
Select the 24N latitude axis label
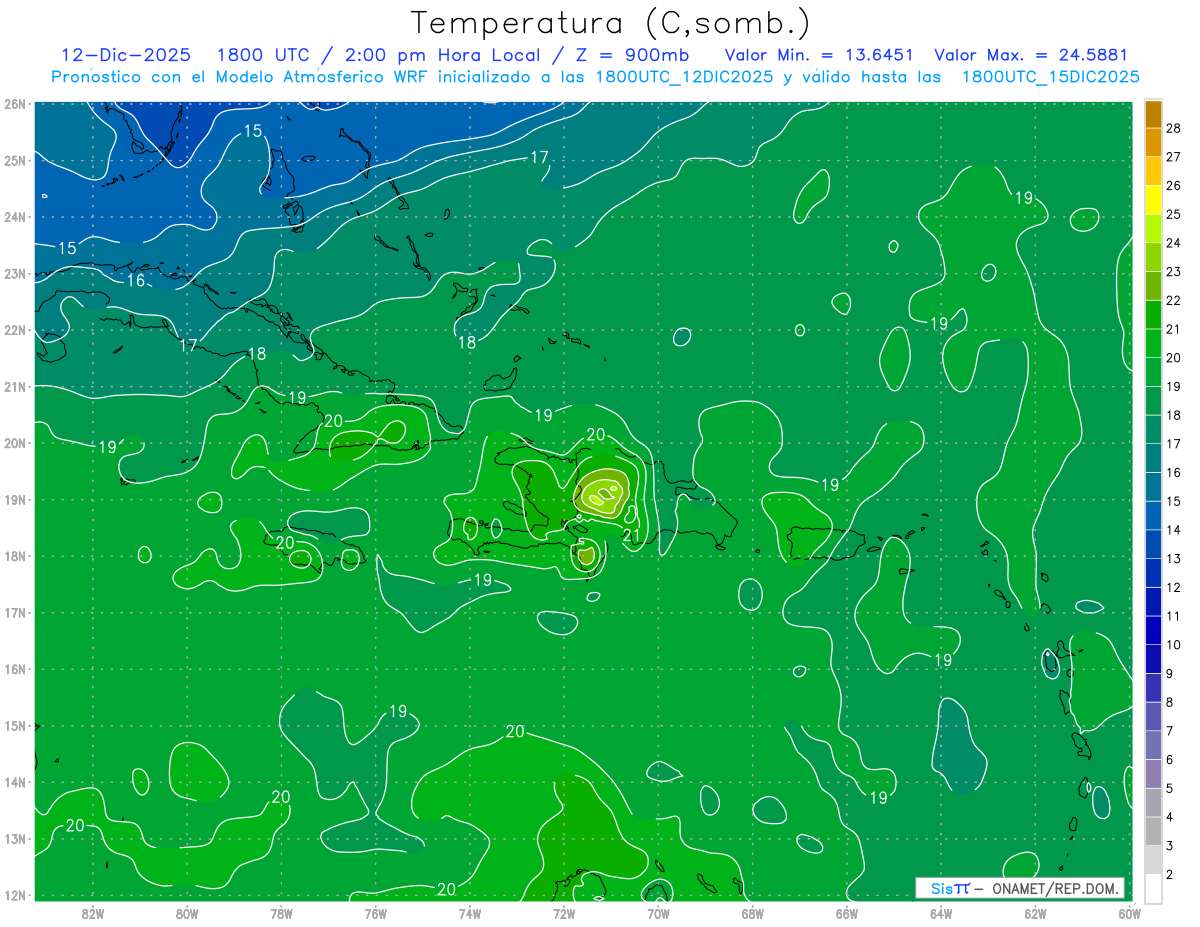tap(15, 217)
